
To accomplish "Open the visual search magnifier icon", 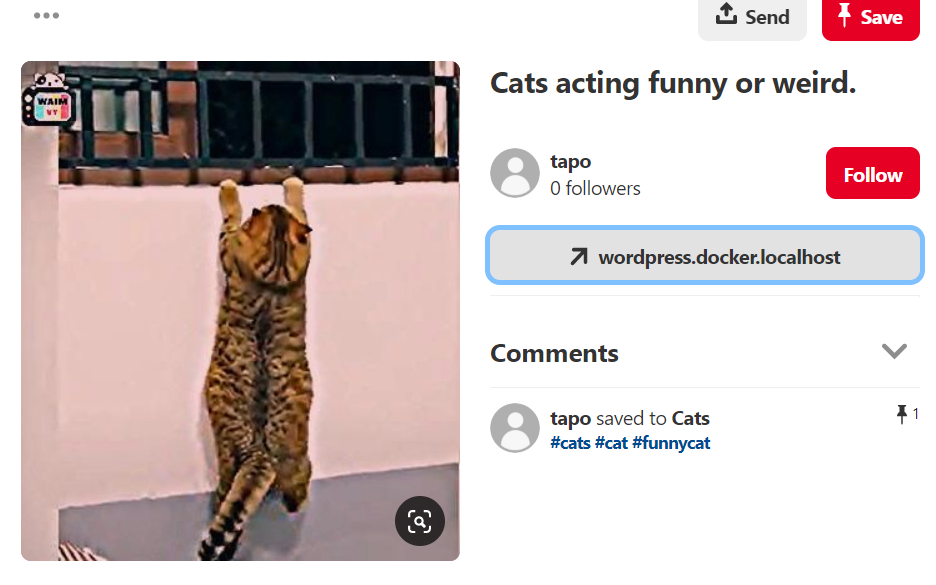I will [x=420, y=521].
